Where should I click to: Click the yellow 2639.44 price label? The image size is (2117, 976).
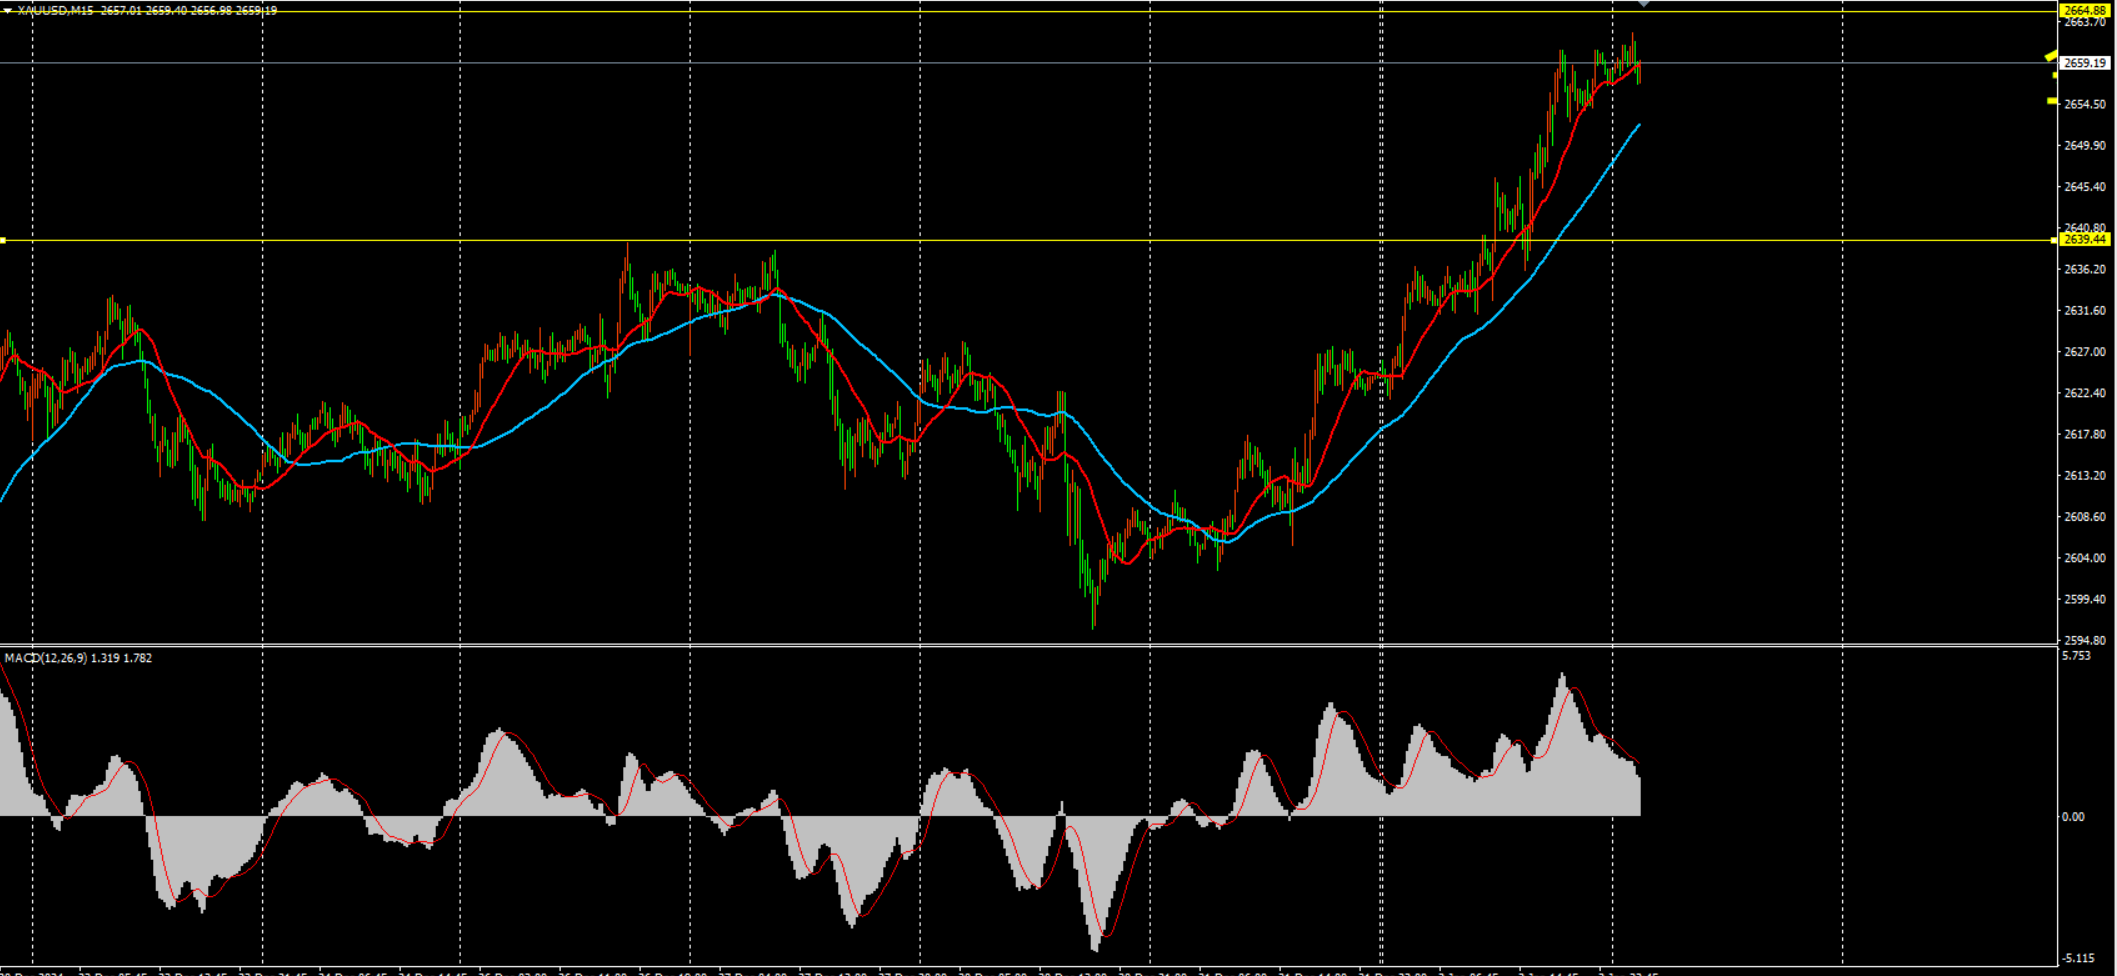[x=2085, y=239]
